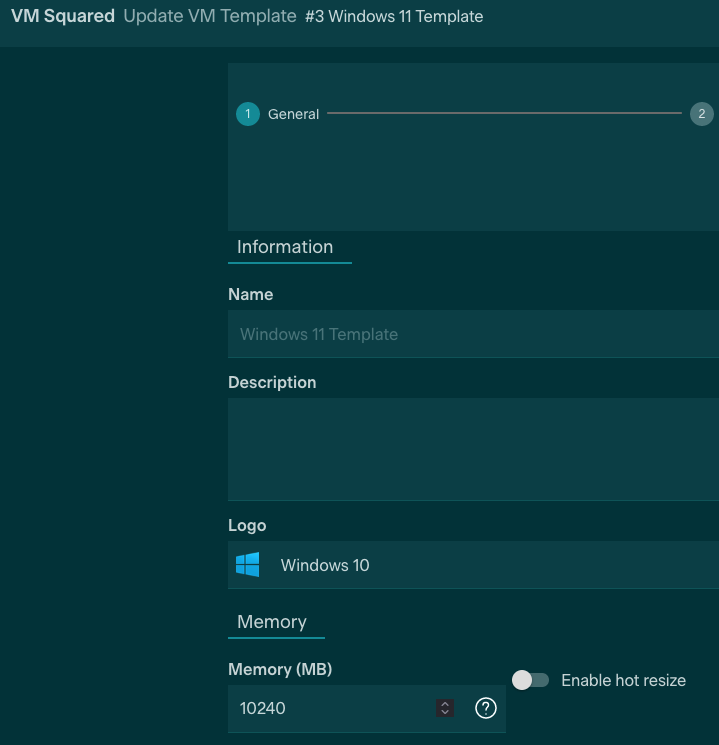Click the Enable hot resize label
This screenshot has height=745, width=719.
coord(623,680)
